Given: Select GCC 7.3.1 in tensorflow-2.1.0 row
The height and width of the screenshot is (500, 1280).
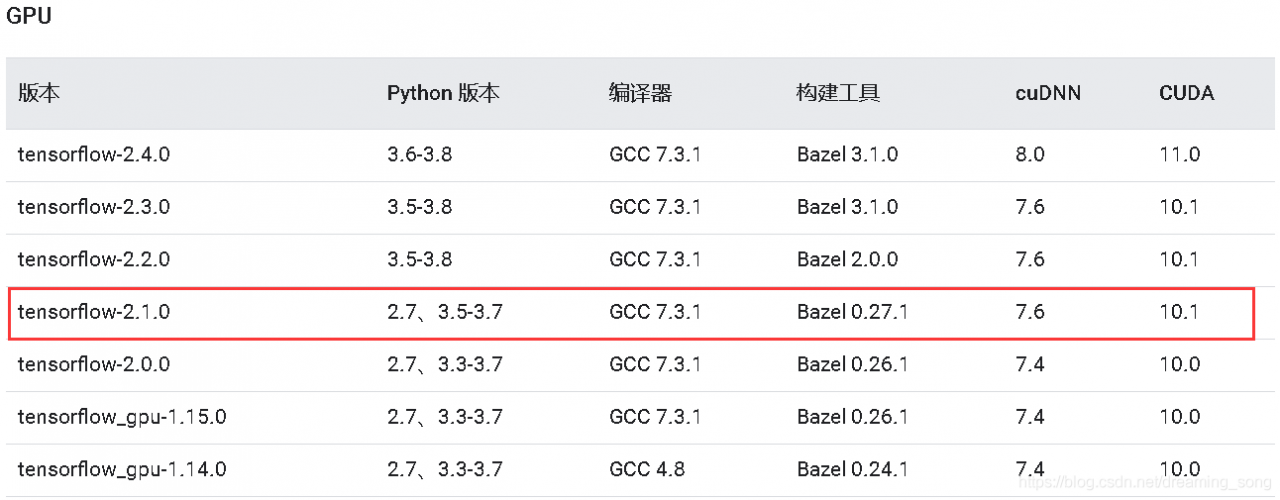Looking at the screenshot, I should (x=655, y=312).
